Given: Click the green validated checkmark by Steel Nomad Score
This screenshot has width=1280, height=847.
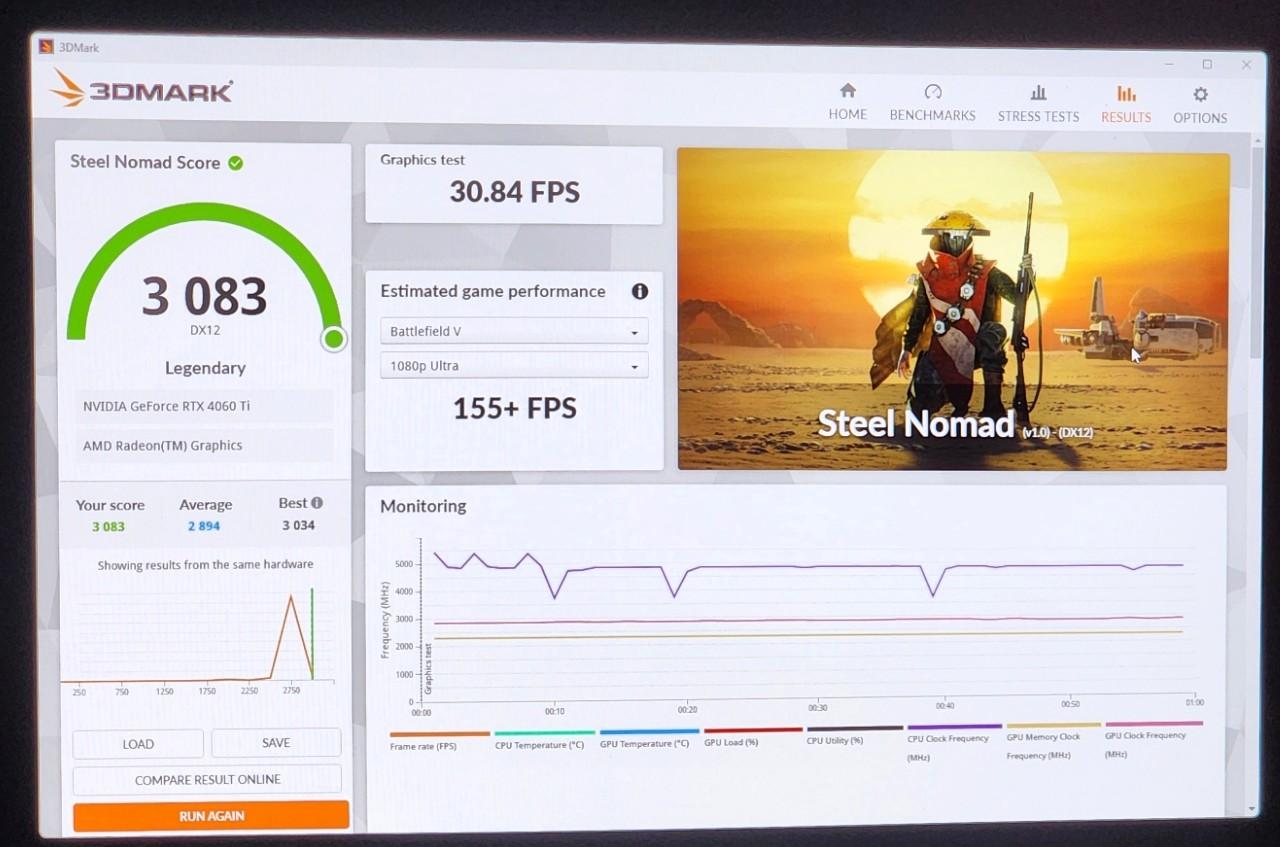Looking at the screenshot, I should (x=235, y=162).
